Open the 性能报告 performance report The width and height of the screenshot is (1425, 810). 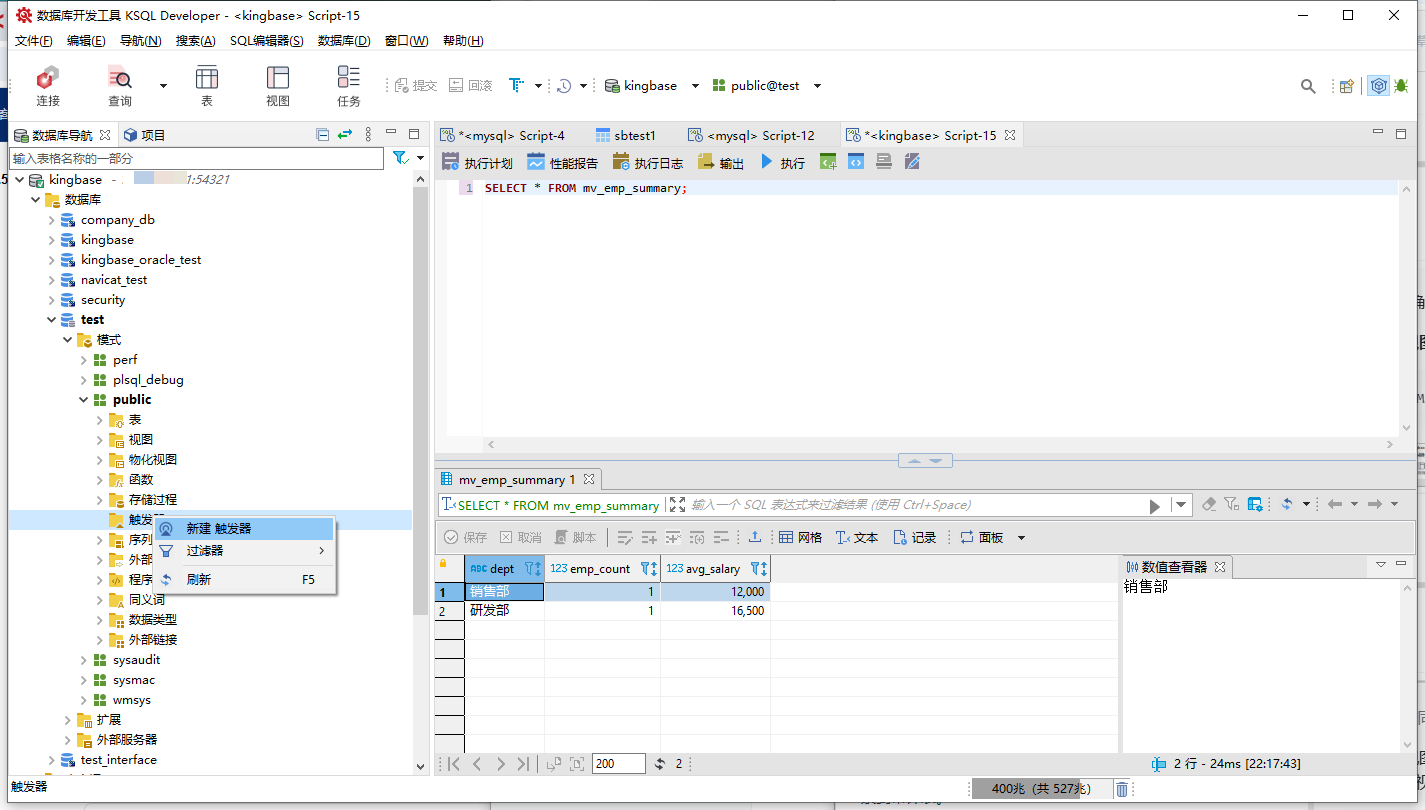coord(562,163)
